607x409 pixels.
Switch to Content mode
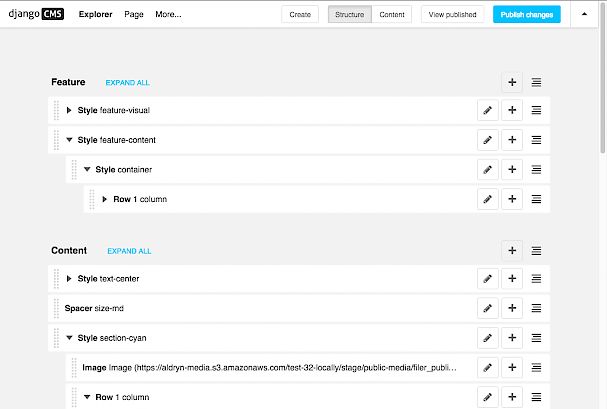[392, 14]
